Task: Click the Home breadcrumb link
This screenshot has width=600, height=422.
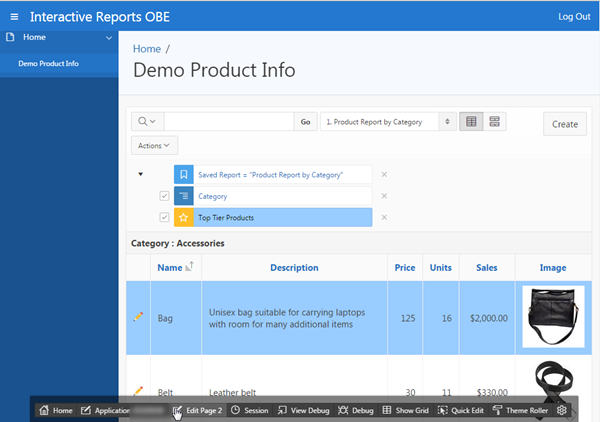Action: point(146,48)
